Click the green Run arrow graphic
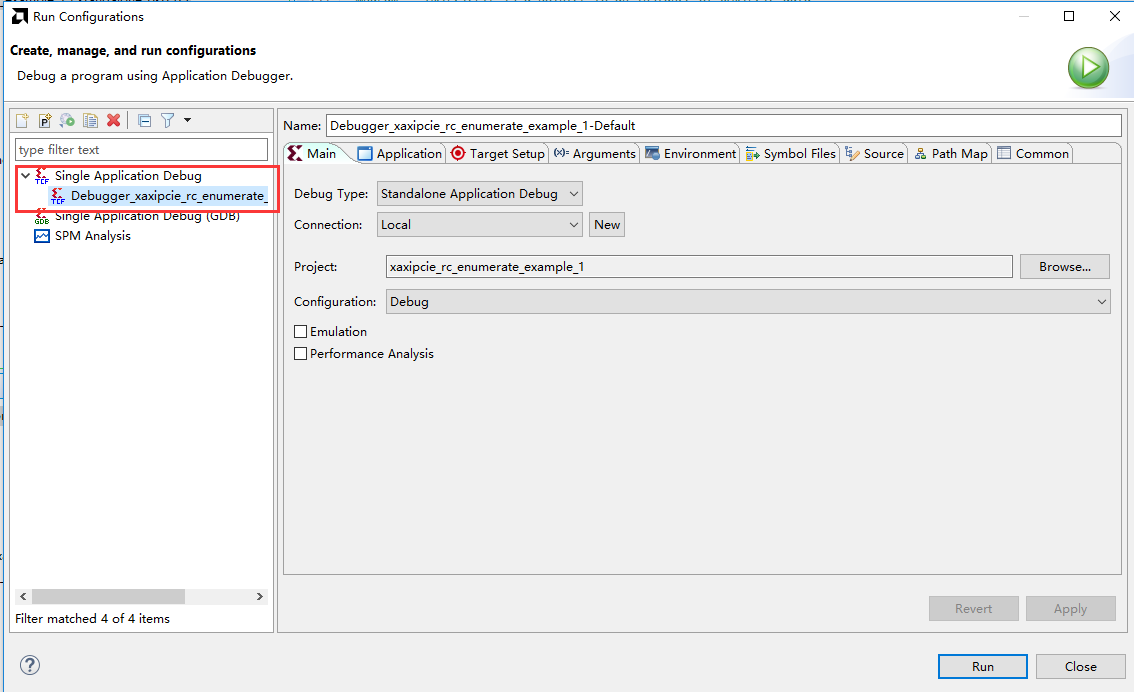This screenshot has width=1134, height=692. (1088, 68)
